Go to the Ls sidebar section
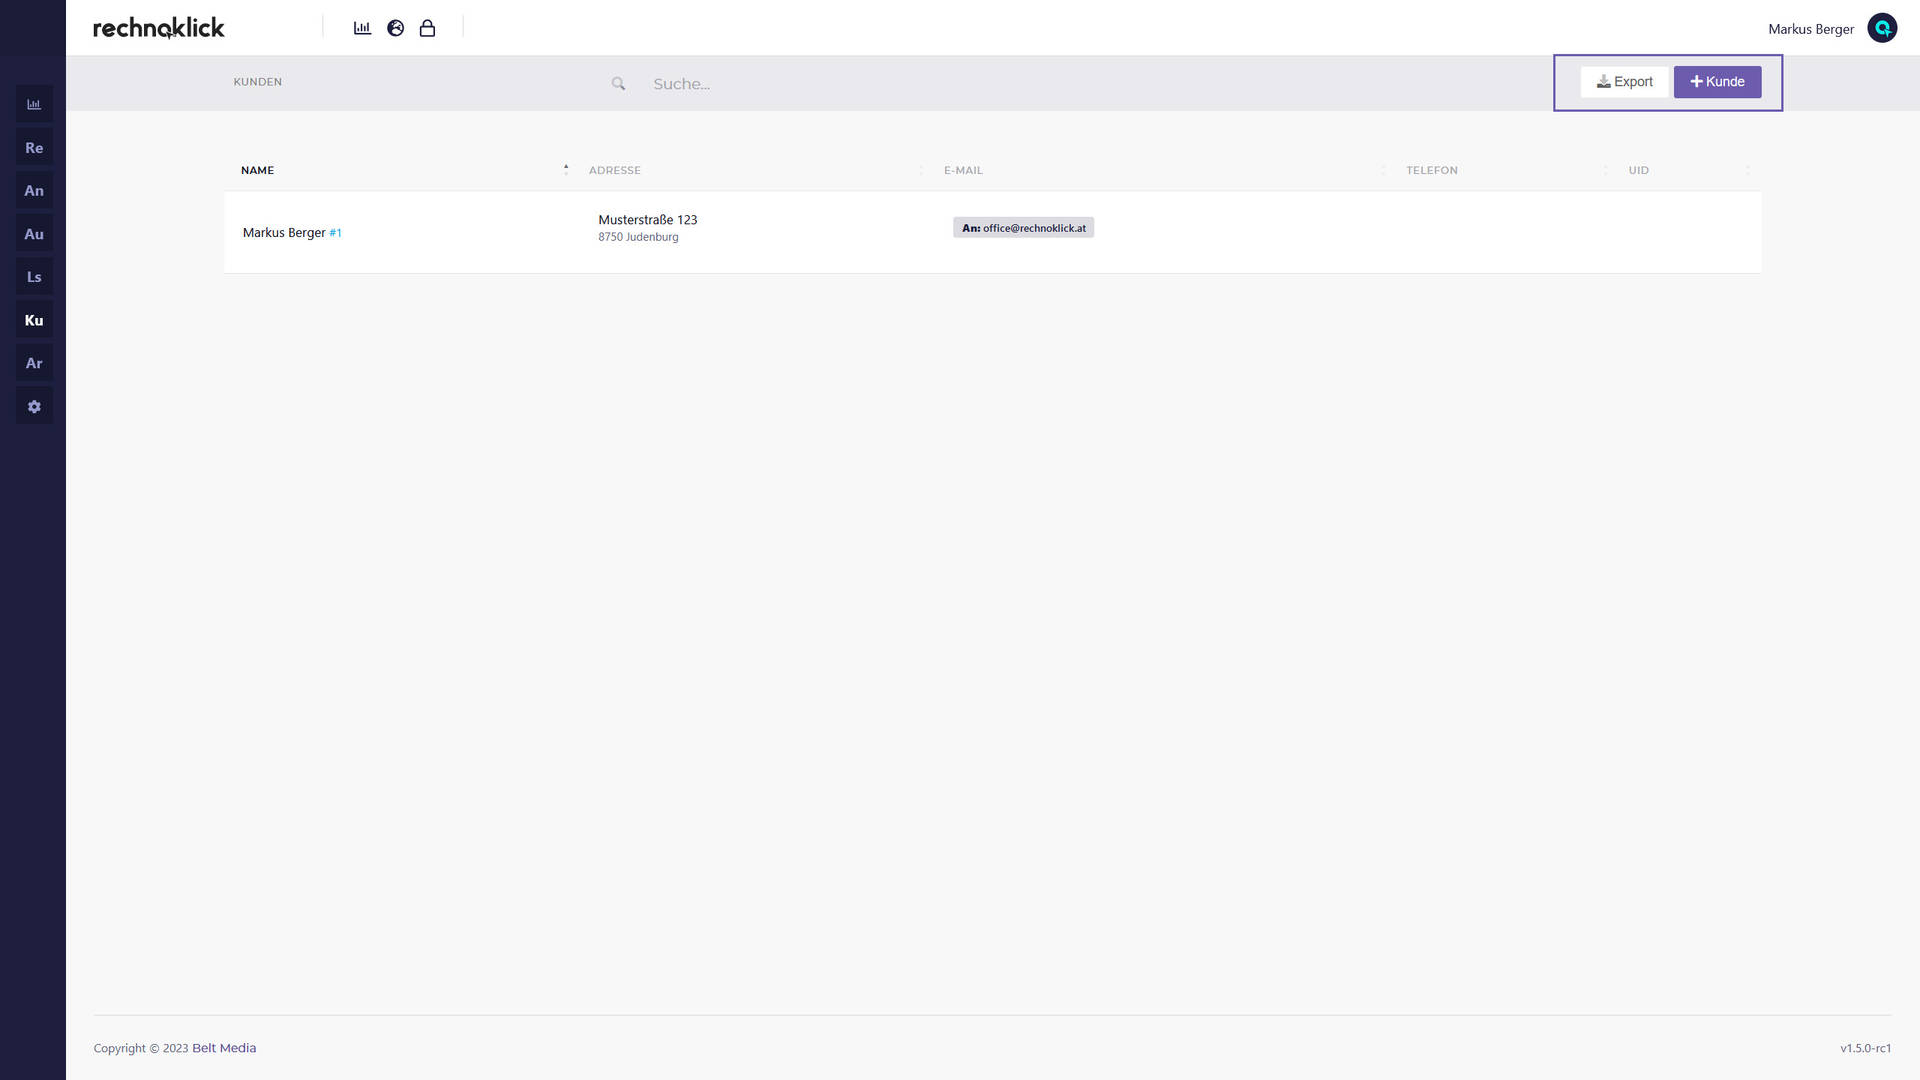Screen dimensions: 1920x1080 point(34,277)
